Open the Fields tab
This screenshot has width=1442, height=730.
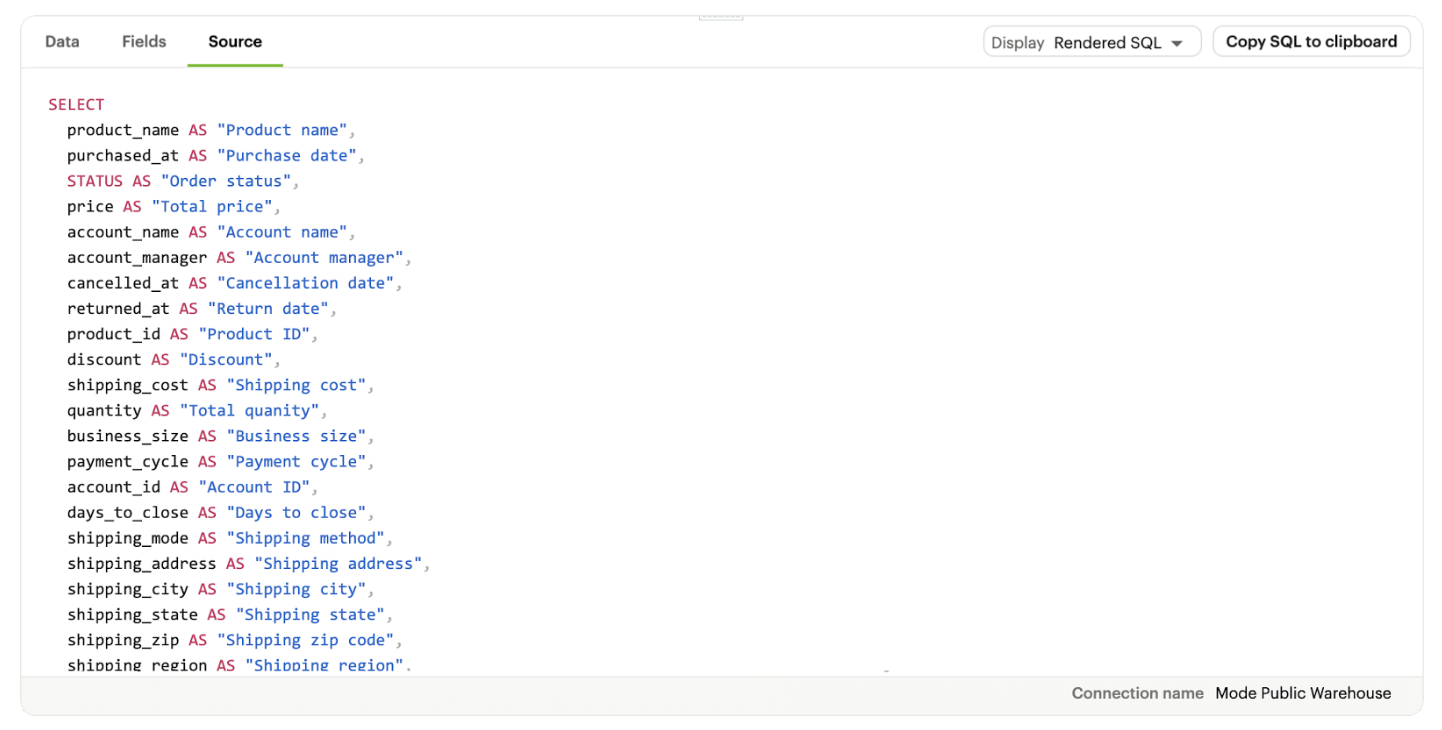click(x=144, y=42)
